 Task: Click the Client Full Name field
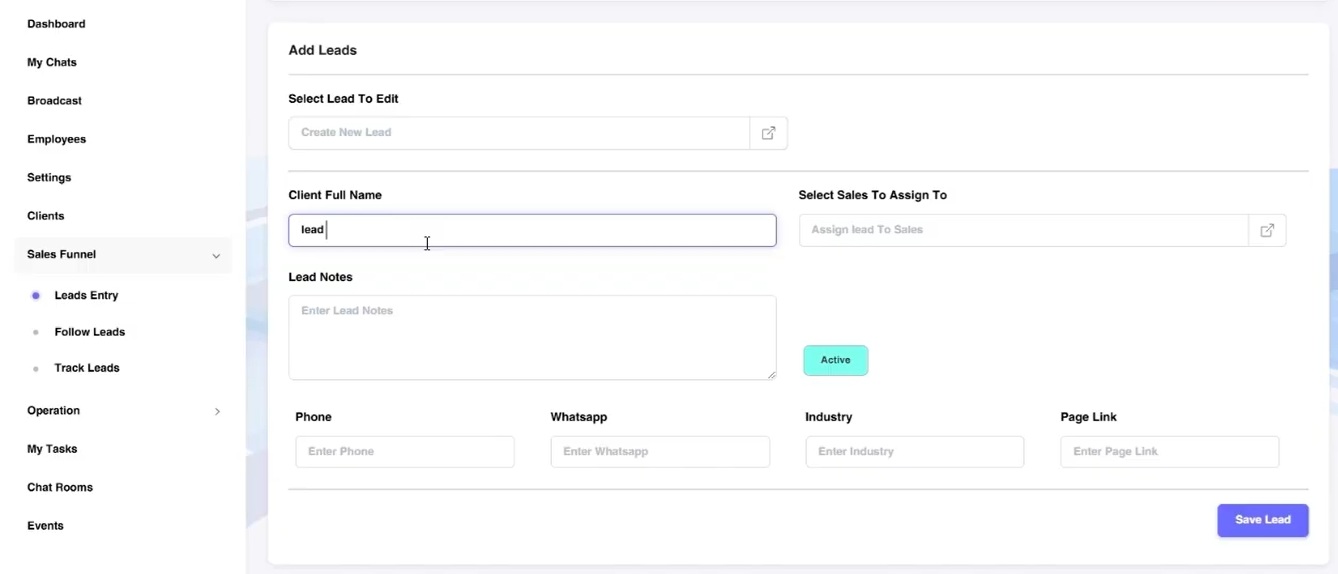pyautogui.click(x=532, y=230)
